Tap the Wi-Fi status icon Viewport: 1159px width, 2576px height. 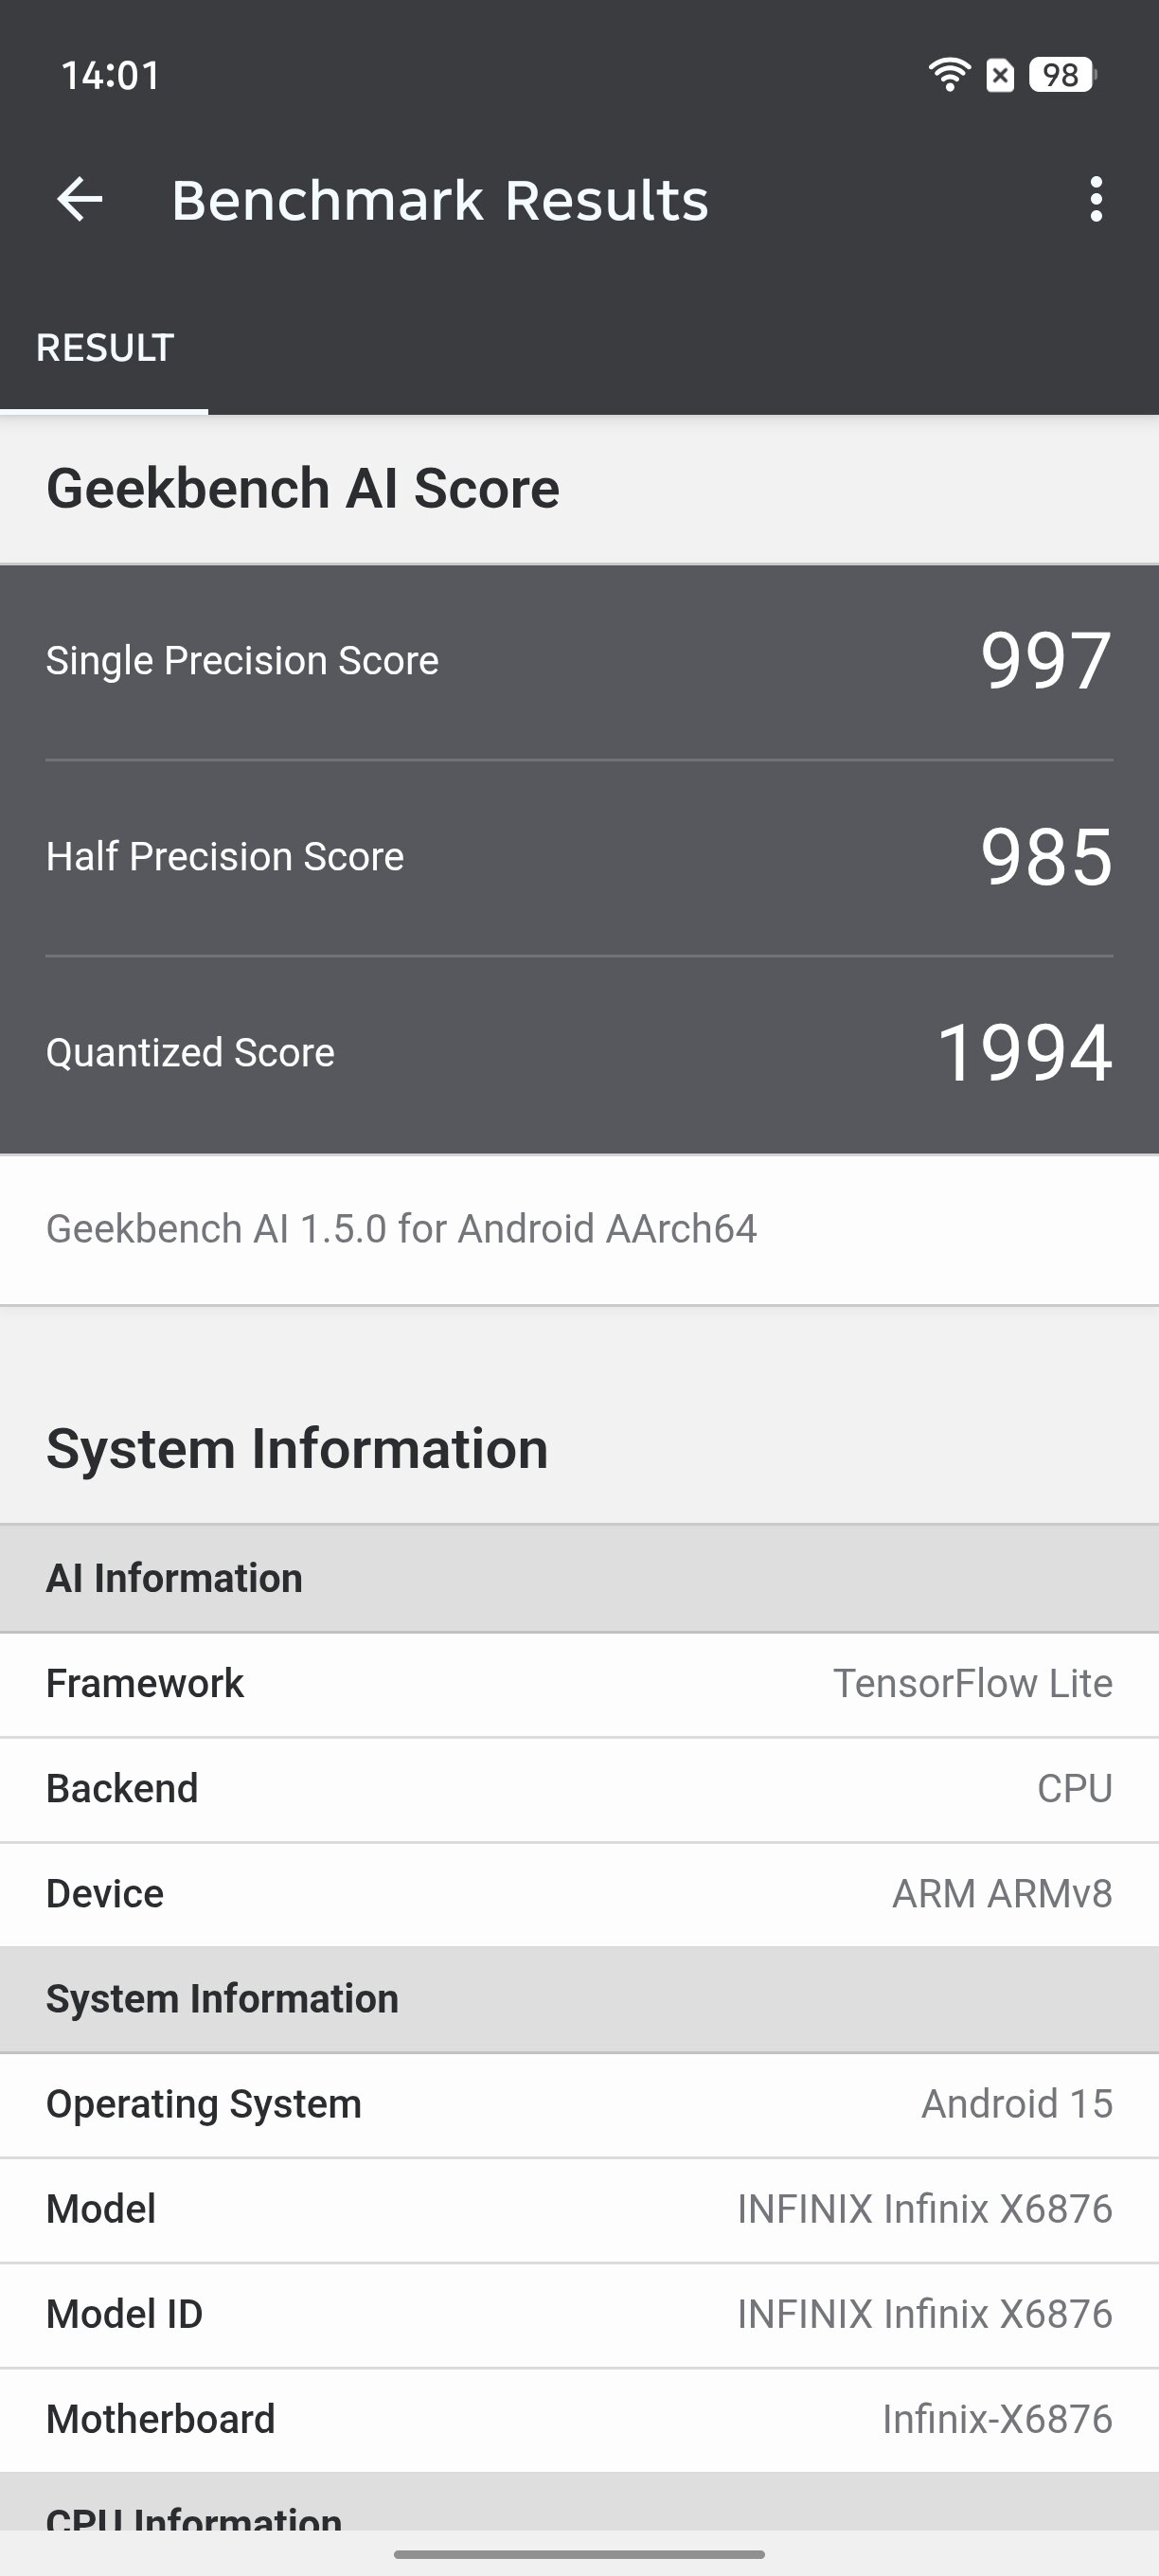click(949, 75)
